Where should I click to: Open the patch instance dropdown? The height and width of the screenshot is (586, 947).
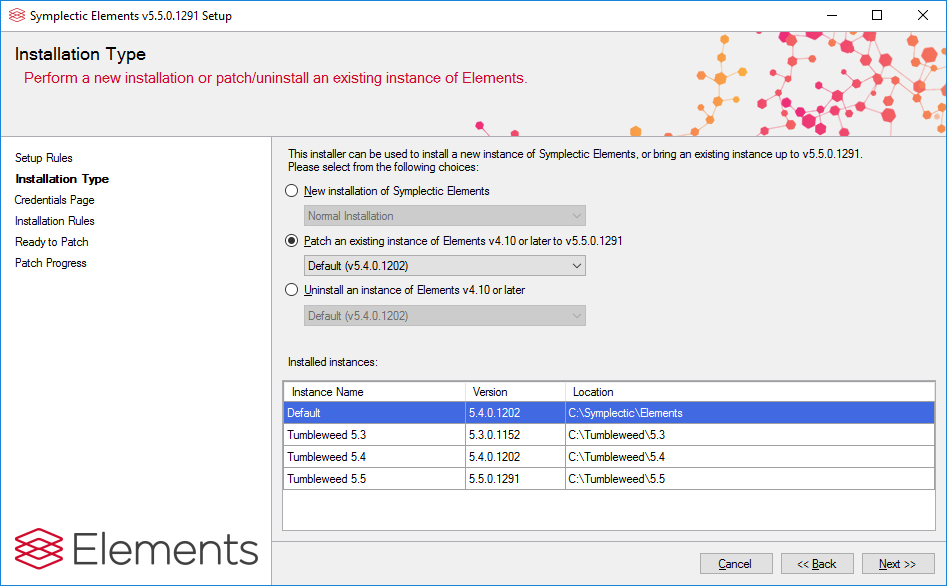pyautogui.click(x=445, y=266)
